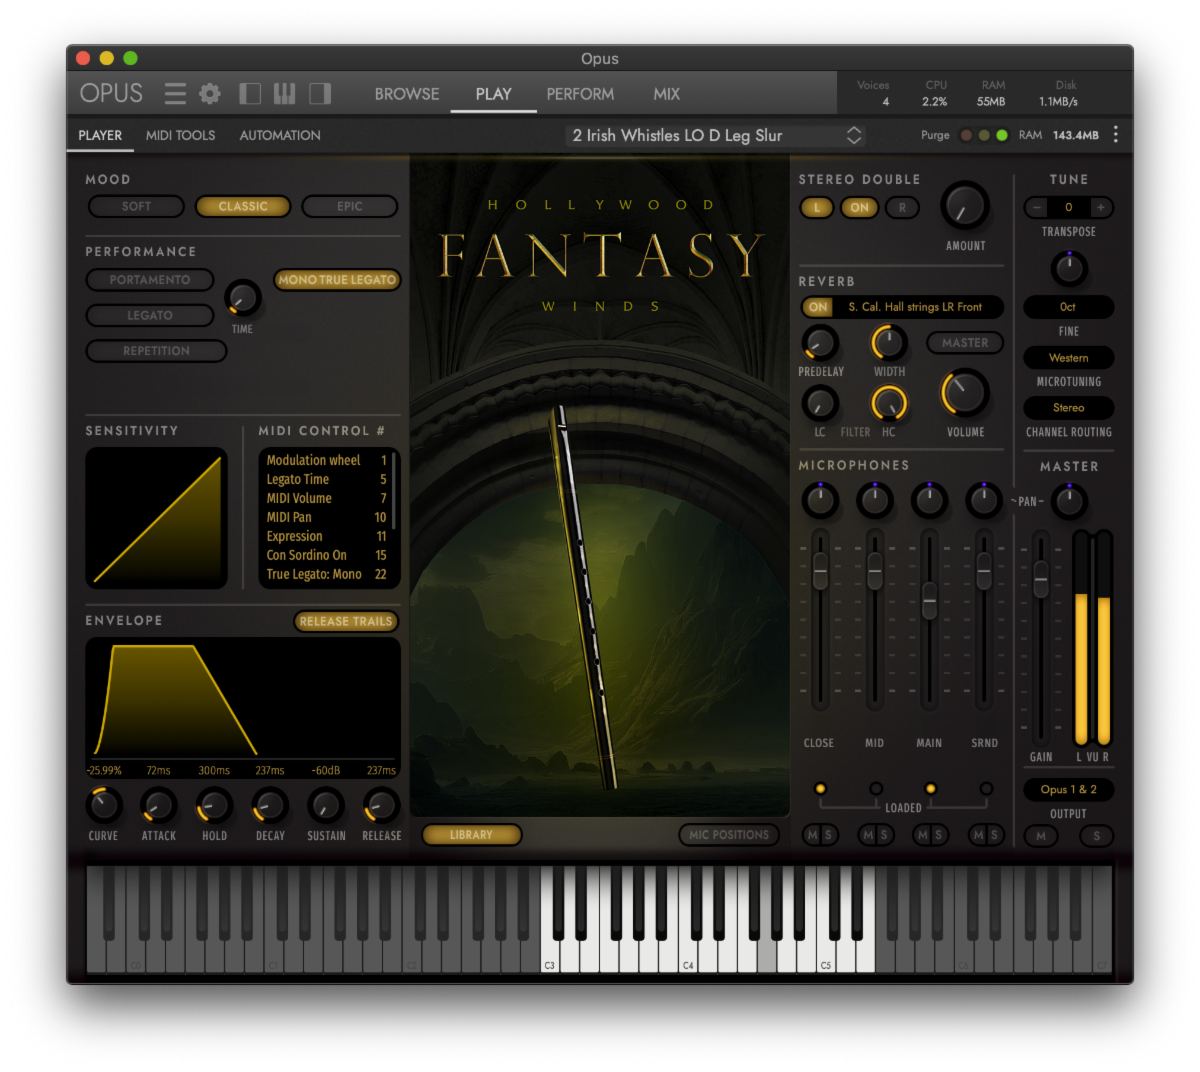Click the green Purge indicator dot
1200x1072 pixels.
click(1001, 135)
